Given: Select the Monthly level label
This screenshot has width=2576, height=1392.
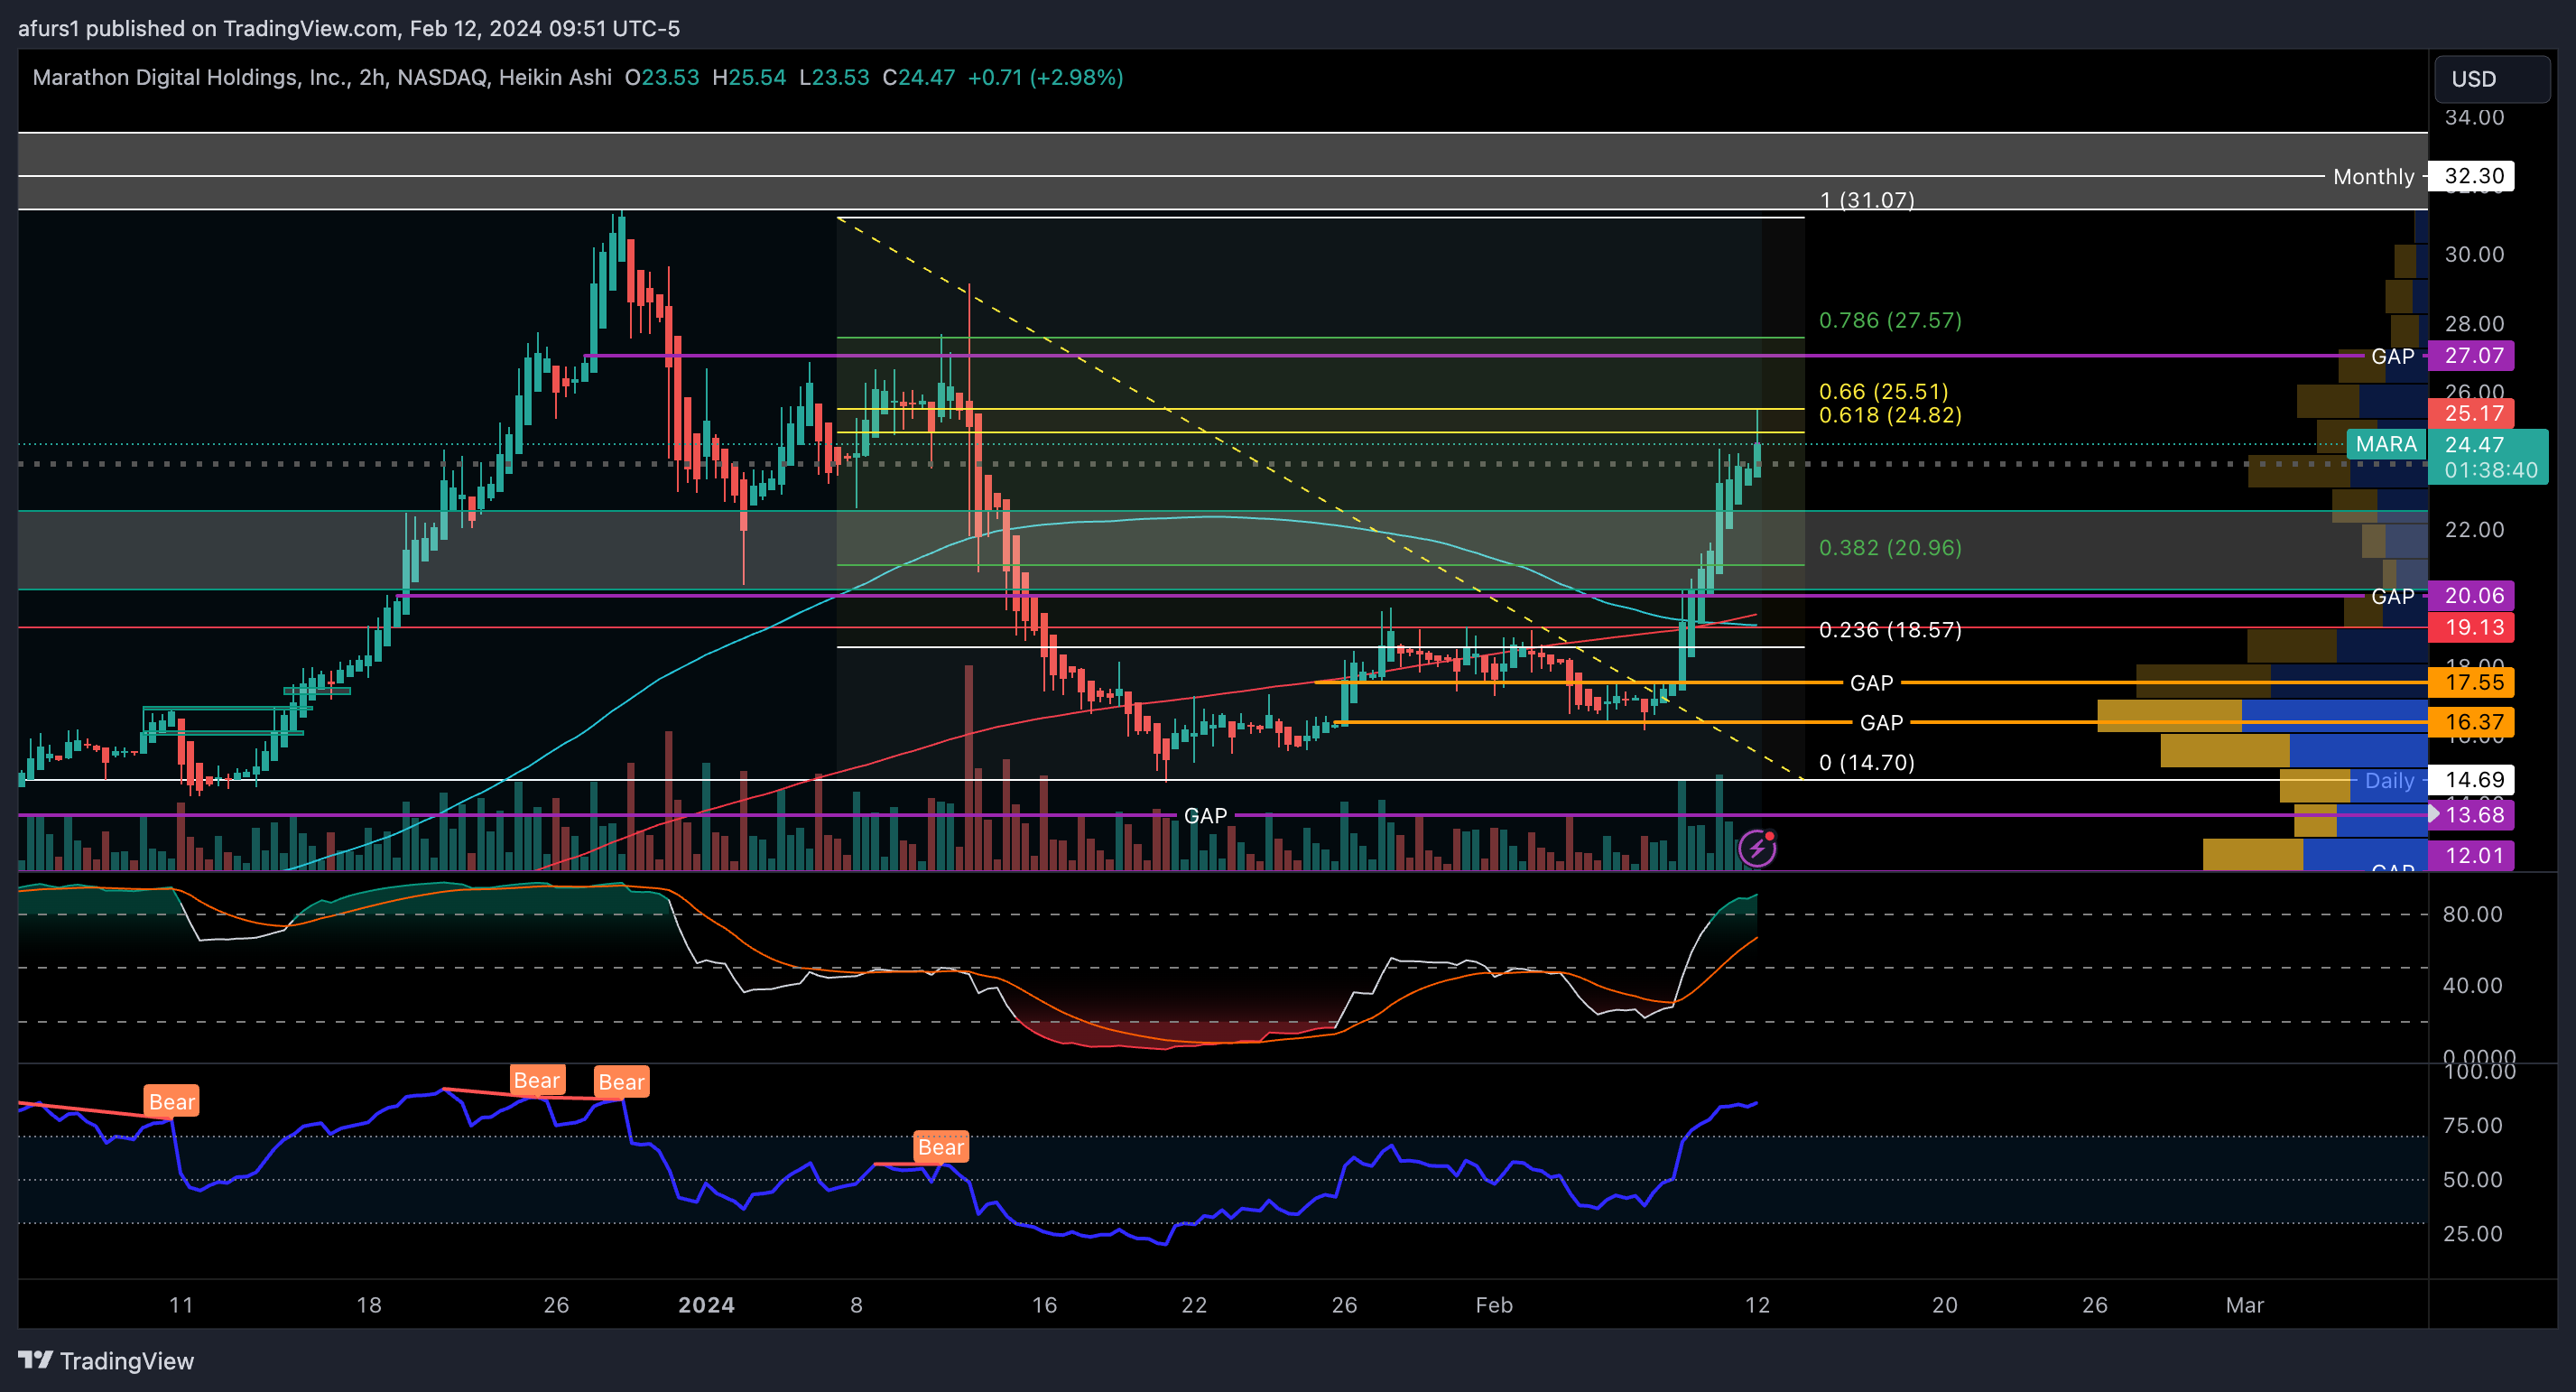Looking at the screenshot, I should [2373, 177].
